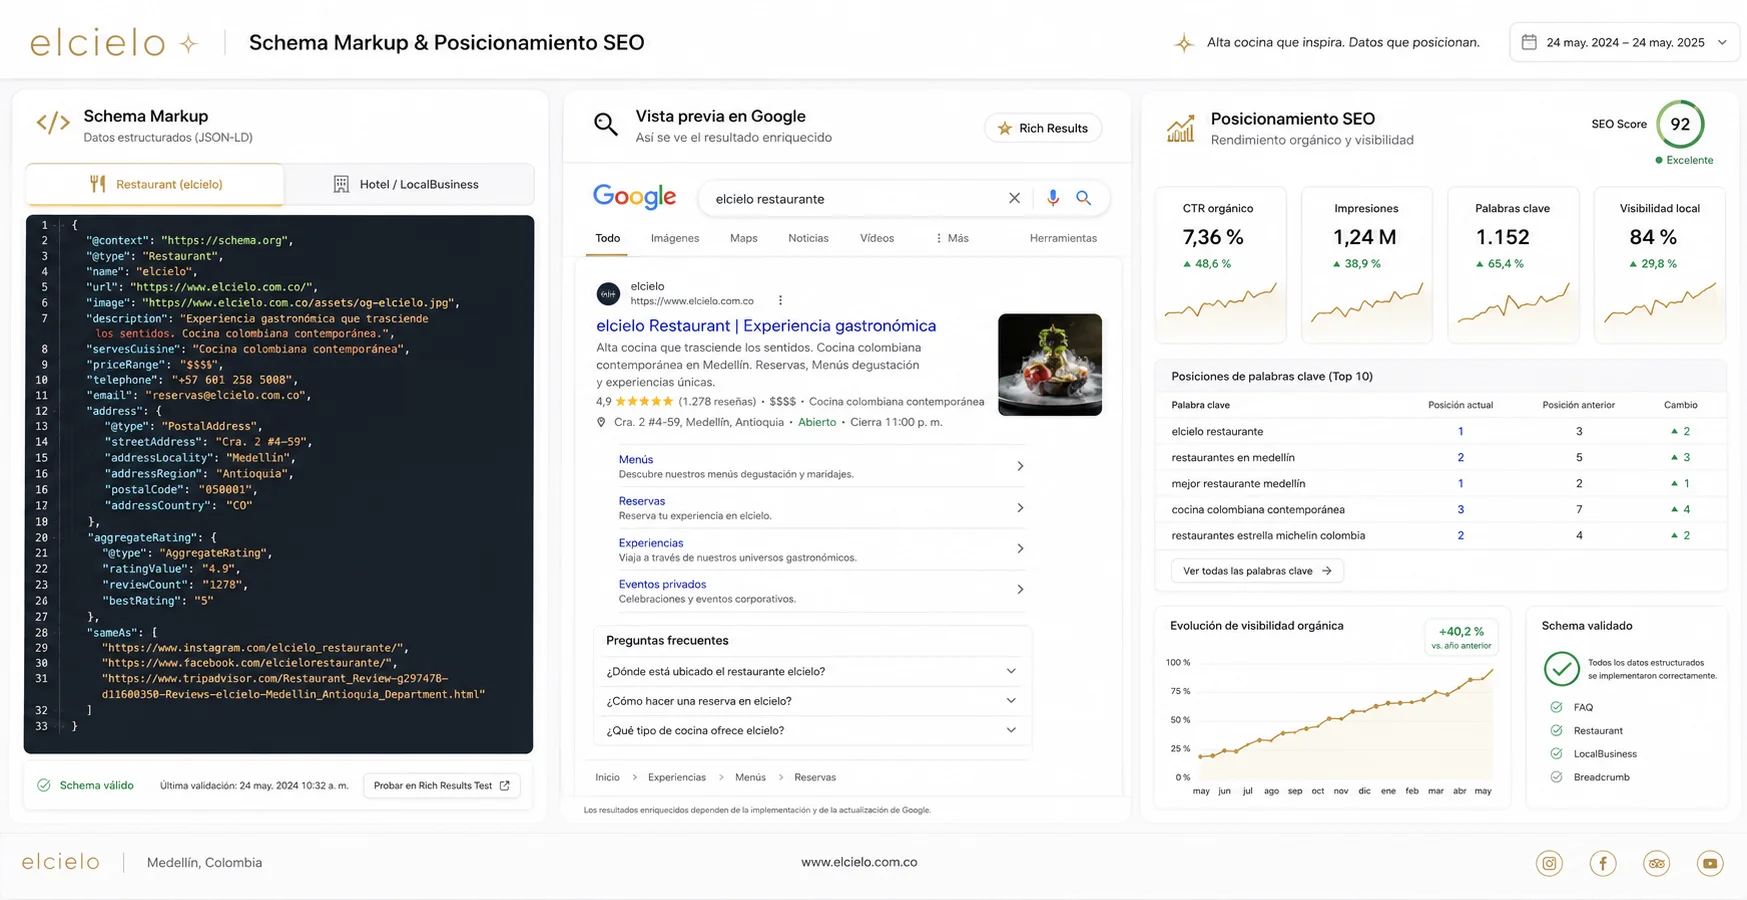Open the TripAdvisor footer icon

1656,863
